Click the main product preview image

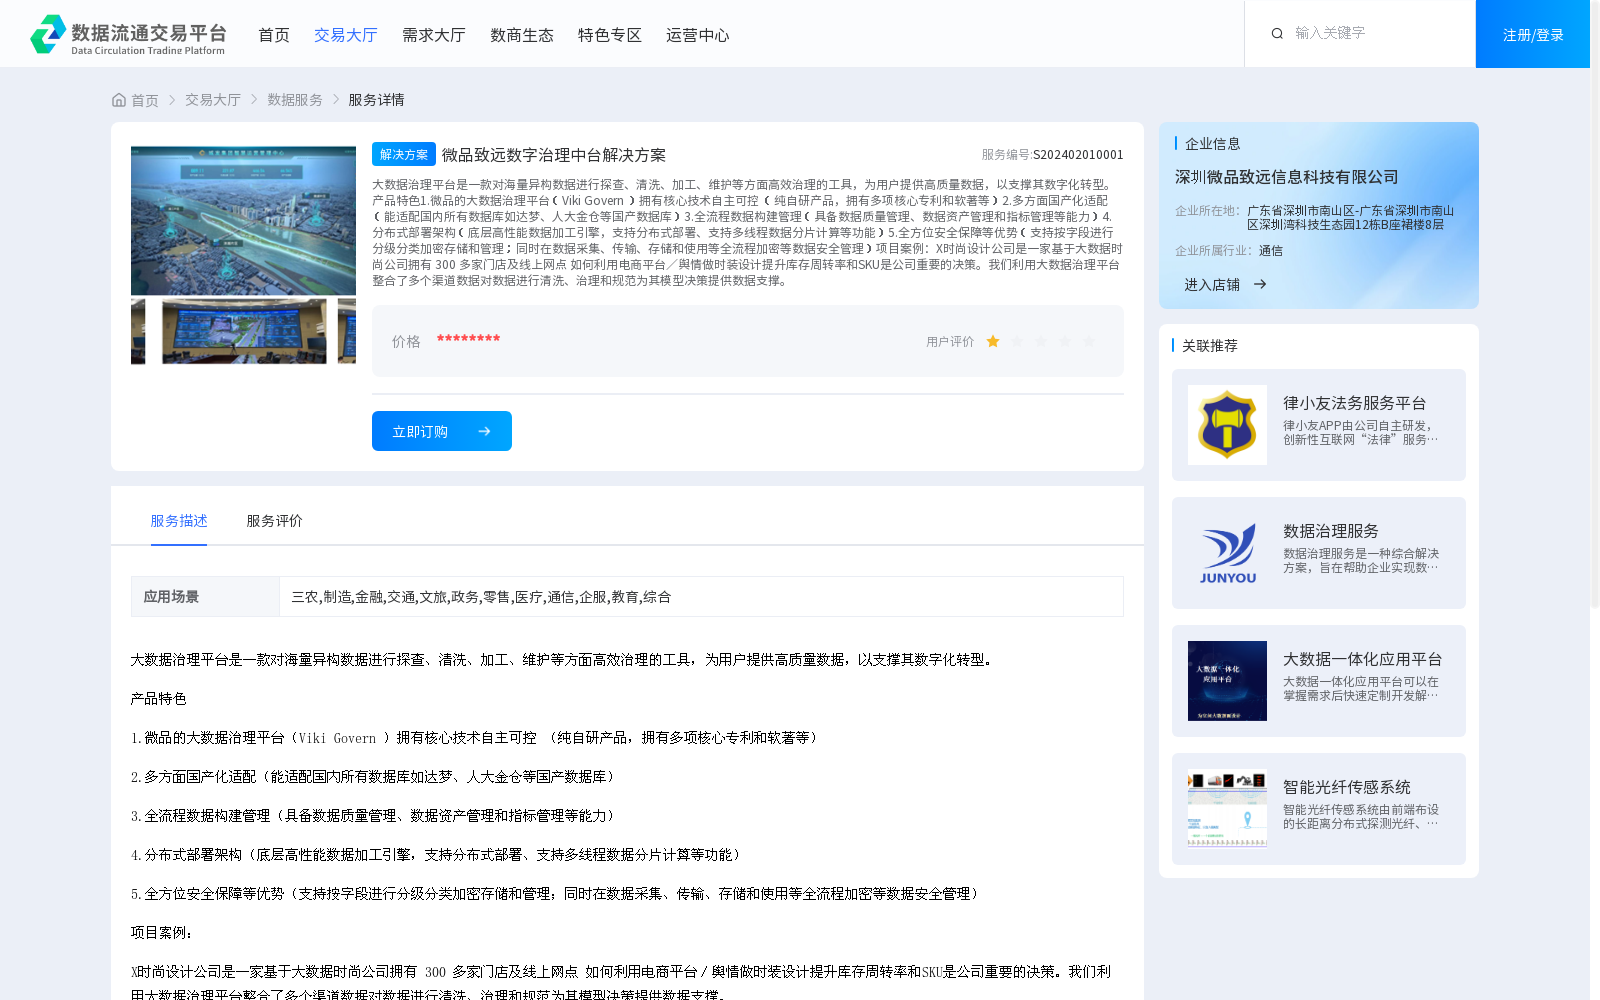click(243, 221)
